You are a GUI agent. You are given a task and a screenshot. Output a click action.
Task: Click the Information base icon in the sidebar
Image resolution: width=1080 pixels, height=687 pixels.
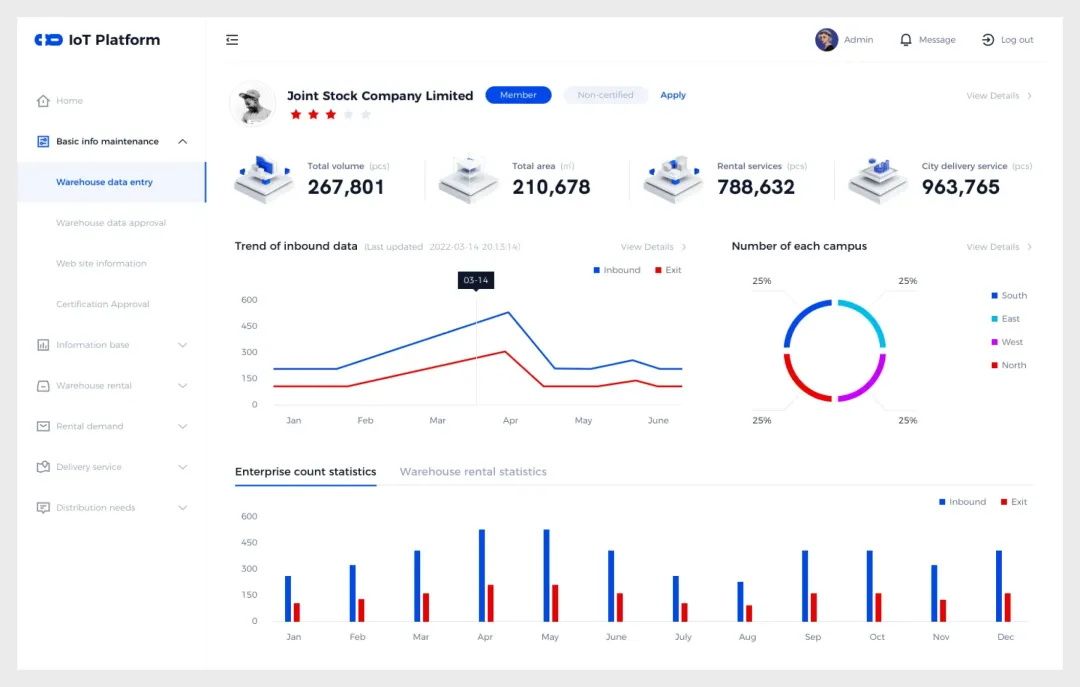coord(43,345)
